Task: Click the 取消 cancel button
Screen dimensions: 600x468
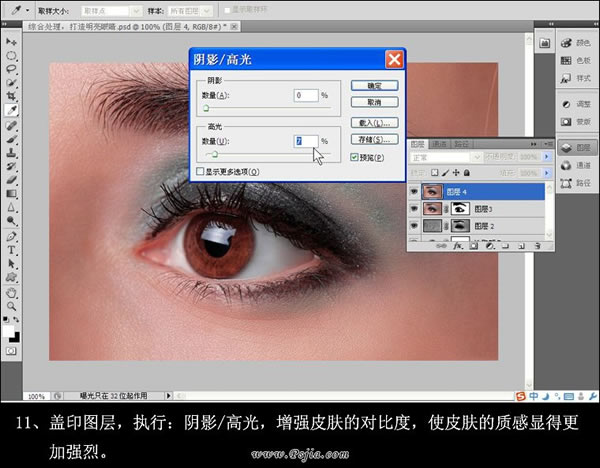Action: pyautogui.click(x=375, y=102)
